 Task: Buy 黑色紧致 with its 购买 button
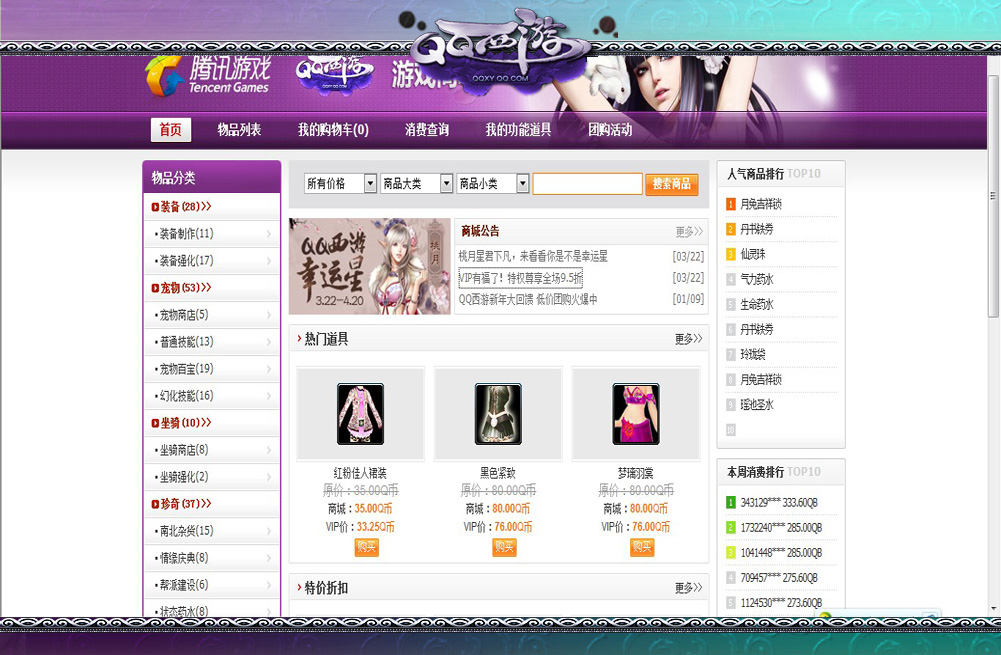pos(504,547)
